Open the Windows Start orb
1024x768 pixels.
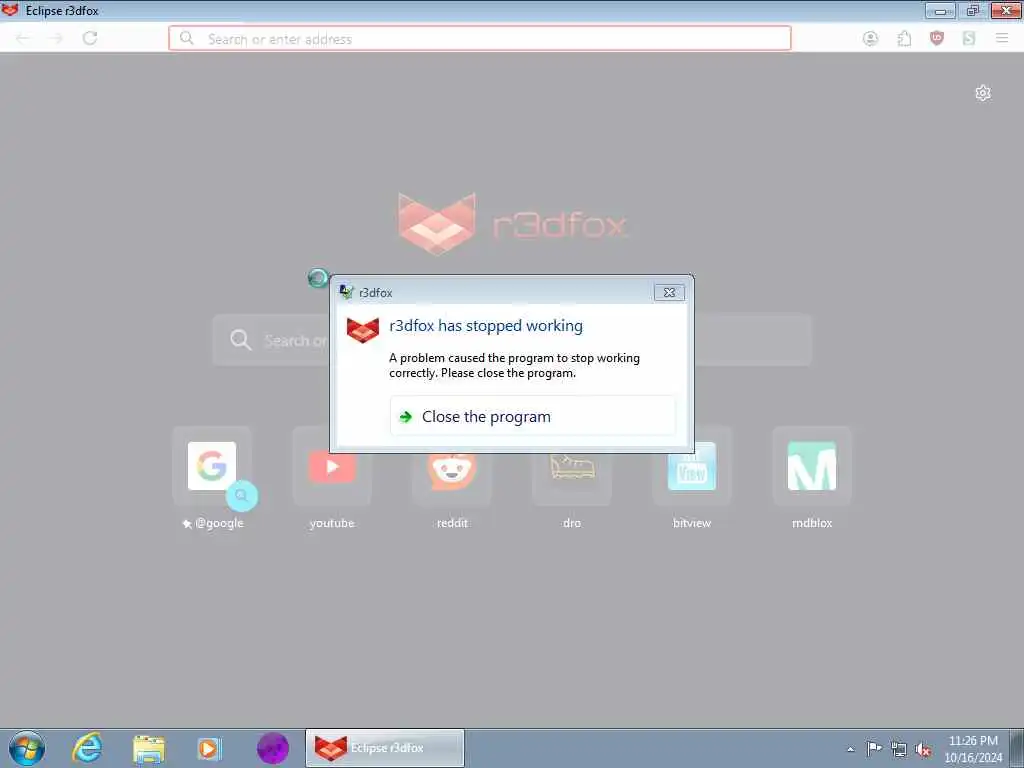point(27,748)
